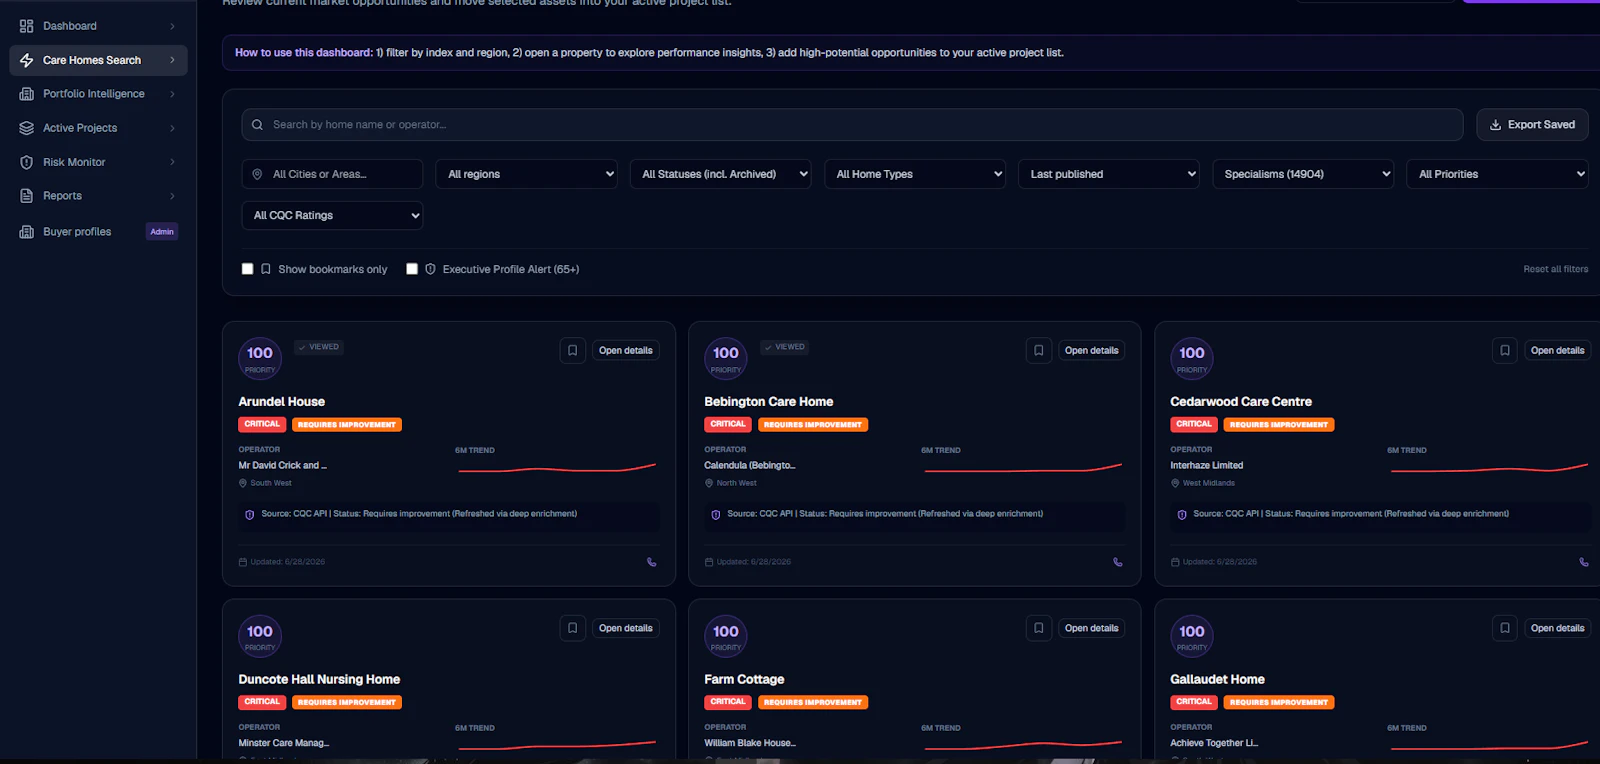Open All CQC Ratings dropdown

[332, 215]
